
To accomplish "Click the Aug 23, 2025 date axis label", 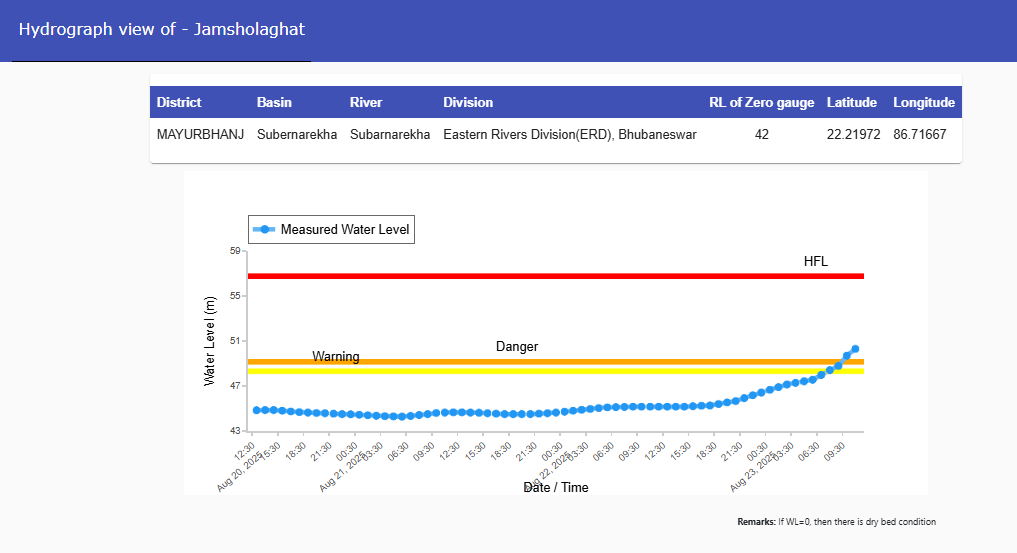I will (x=752, y=472).
